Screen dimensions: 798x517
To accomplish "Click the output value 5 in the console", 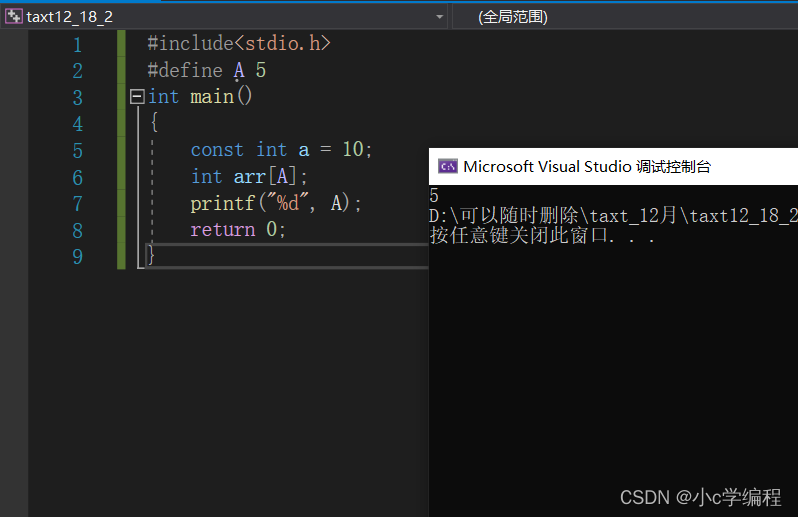I will tap(434, 195).
